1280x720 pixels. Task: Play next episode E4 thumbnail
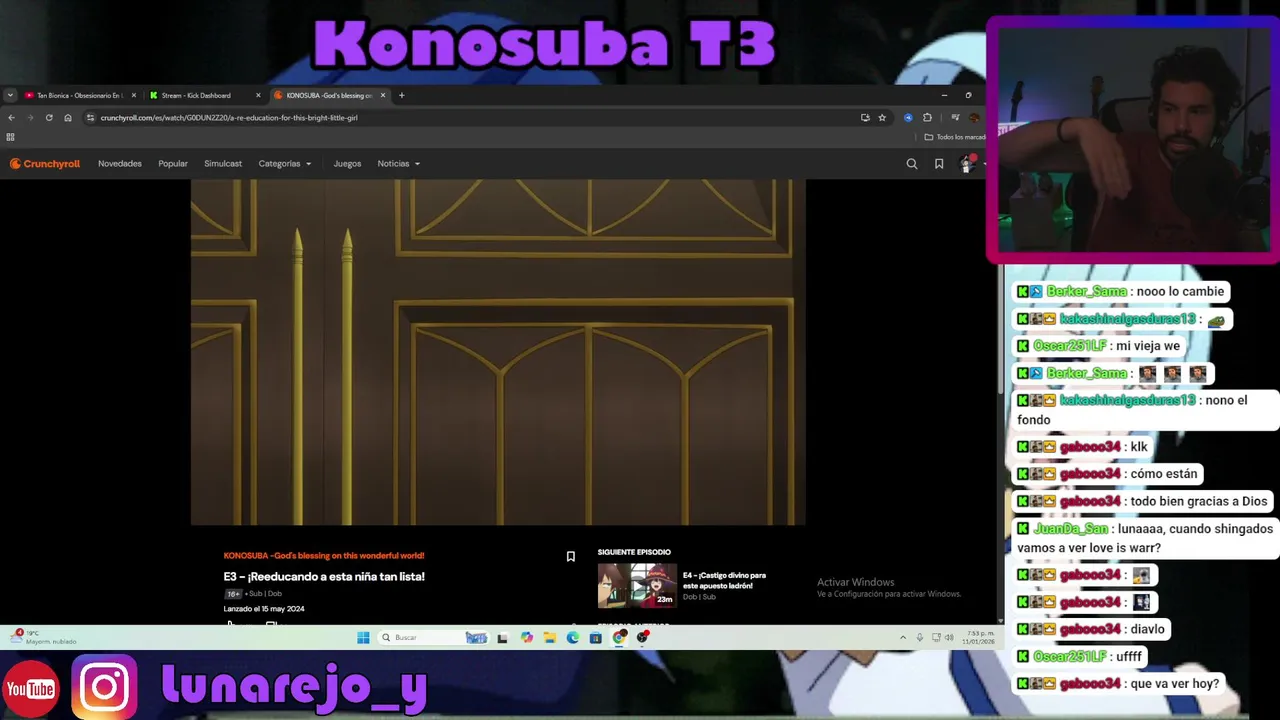[x=637, y=586]
